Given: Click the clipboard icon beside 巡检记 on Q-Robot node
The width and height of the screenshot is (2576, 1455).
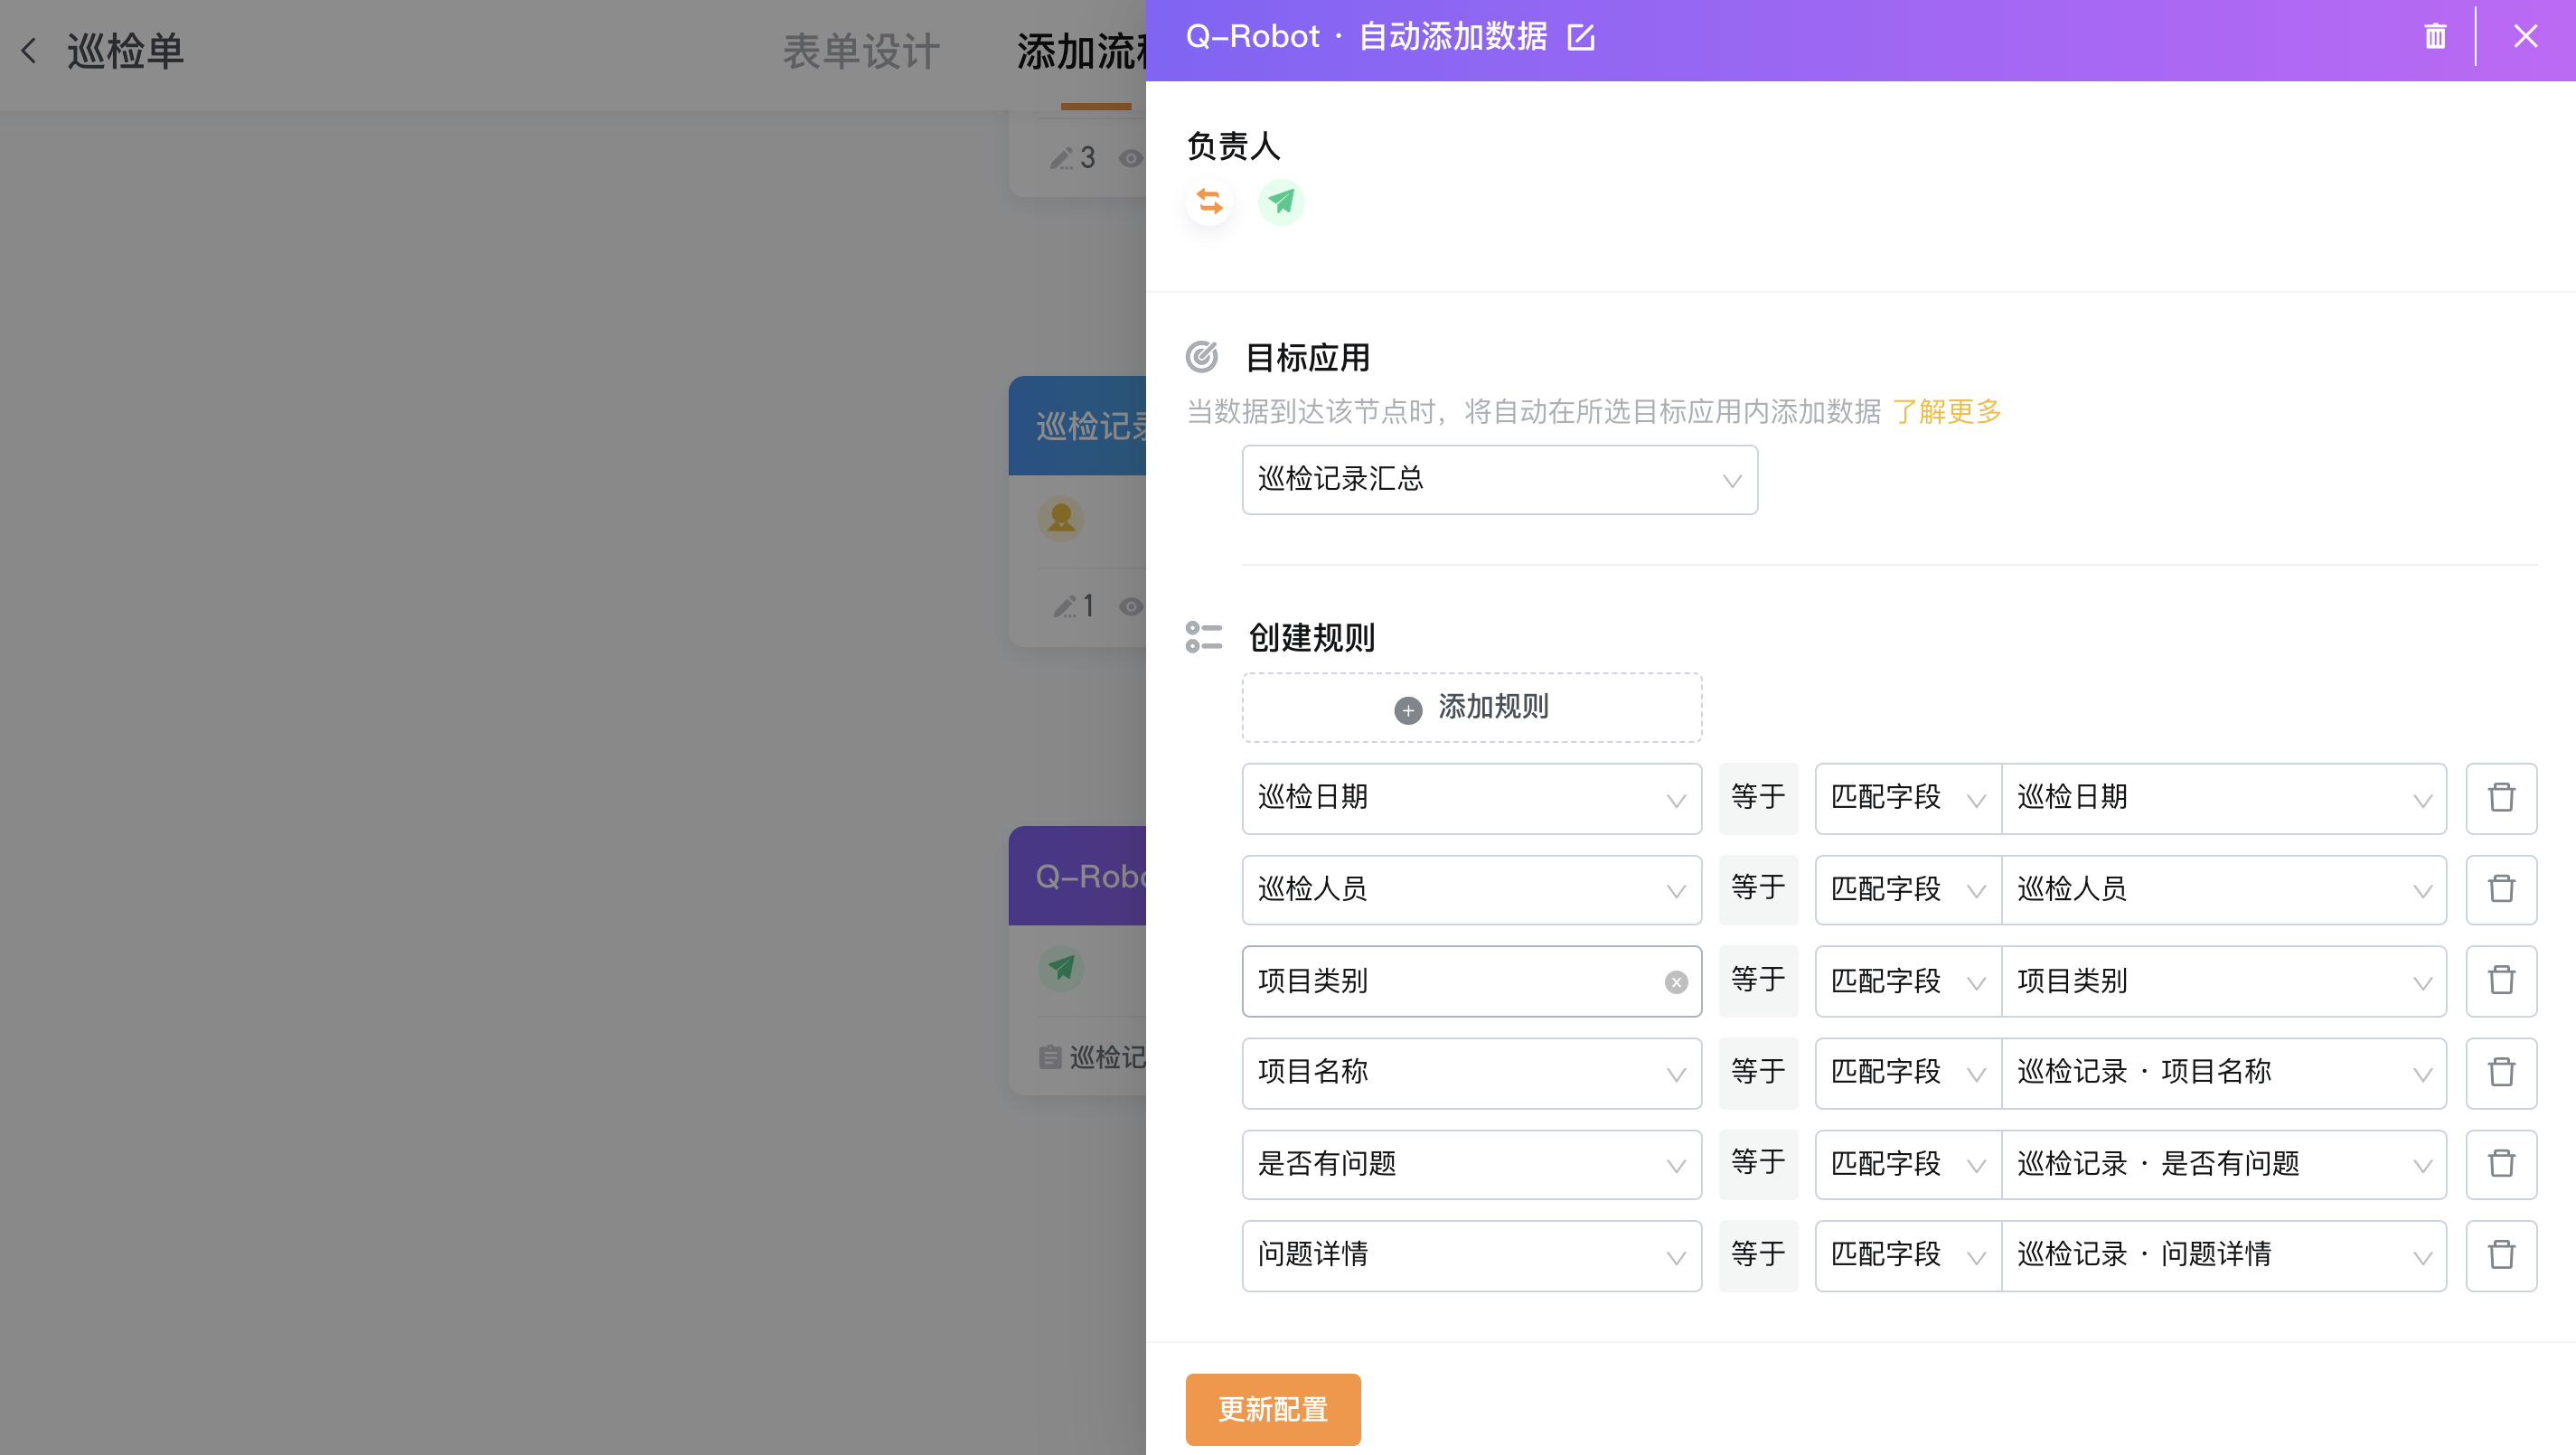Looking at the screenshot, I should (x=1049, y=1057).
